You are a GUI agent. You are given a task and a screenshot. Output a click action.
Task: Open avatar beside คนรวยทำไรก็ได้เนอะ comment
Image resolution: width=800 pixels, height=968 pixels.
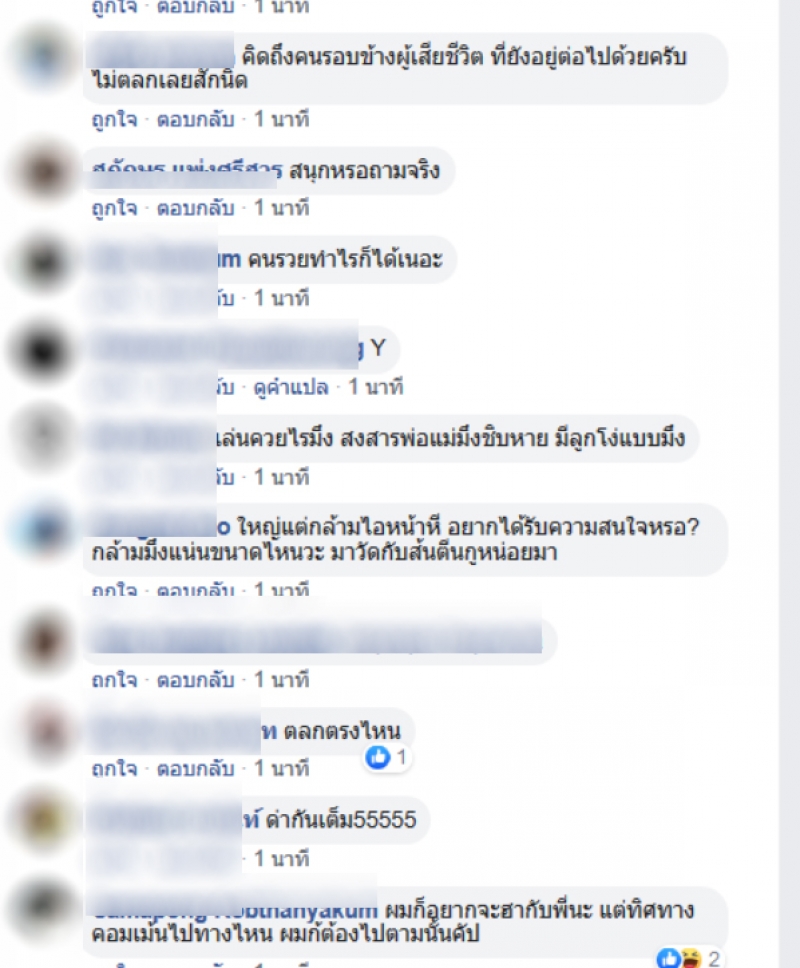pos(43,261)
